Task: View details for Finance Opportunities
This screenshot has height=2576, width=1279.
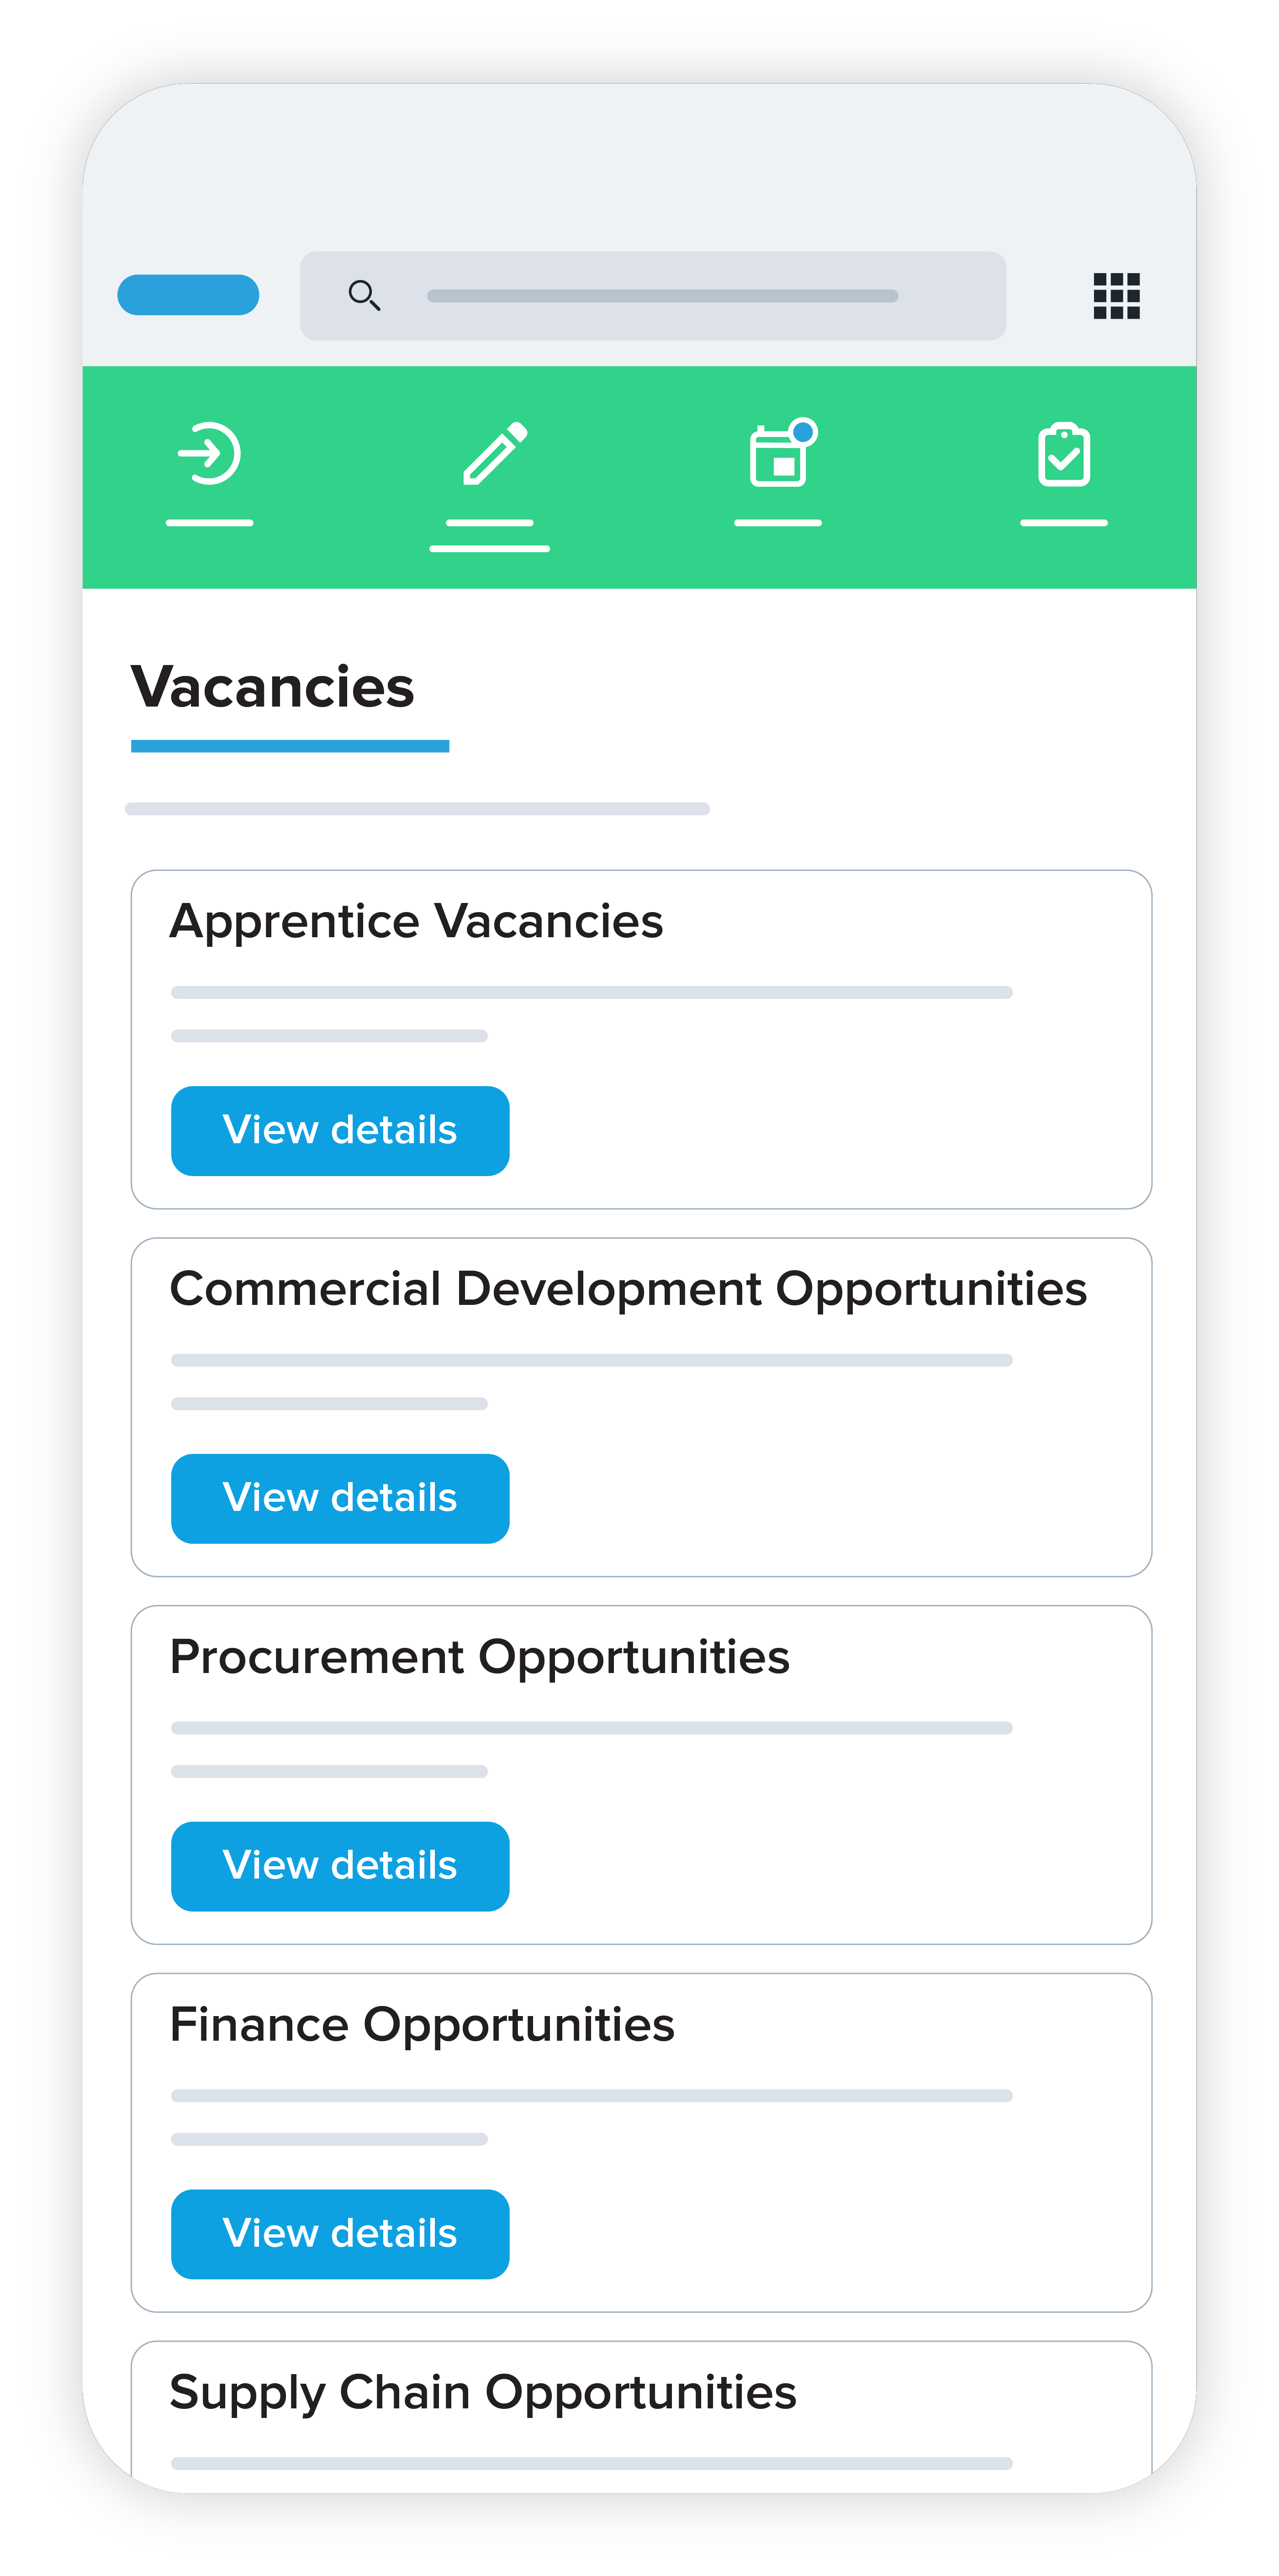Action: click(x=340, y=2234)
